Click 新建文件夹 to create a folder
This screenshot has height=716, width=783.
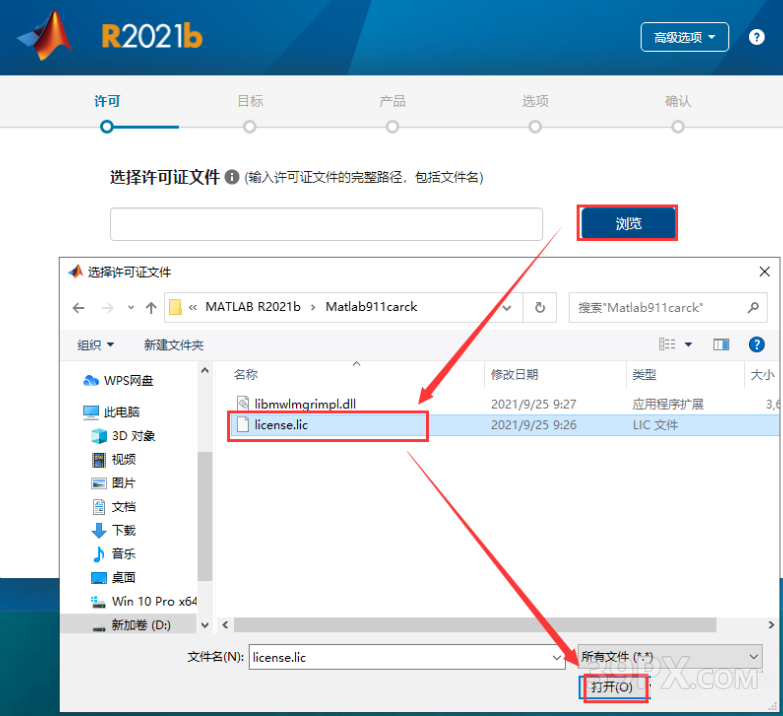(x=174, y=345)
